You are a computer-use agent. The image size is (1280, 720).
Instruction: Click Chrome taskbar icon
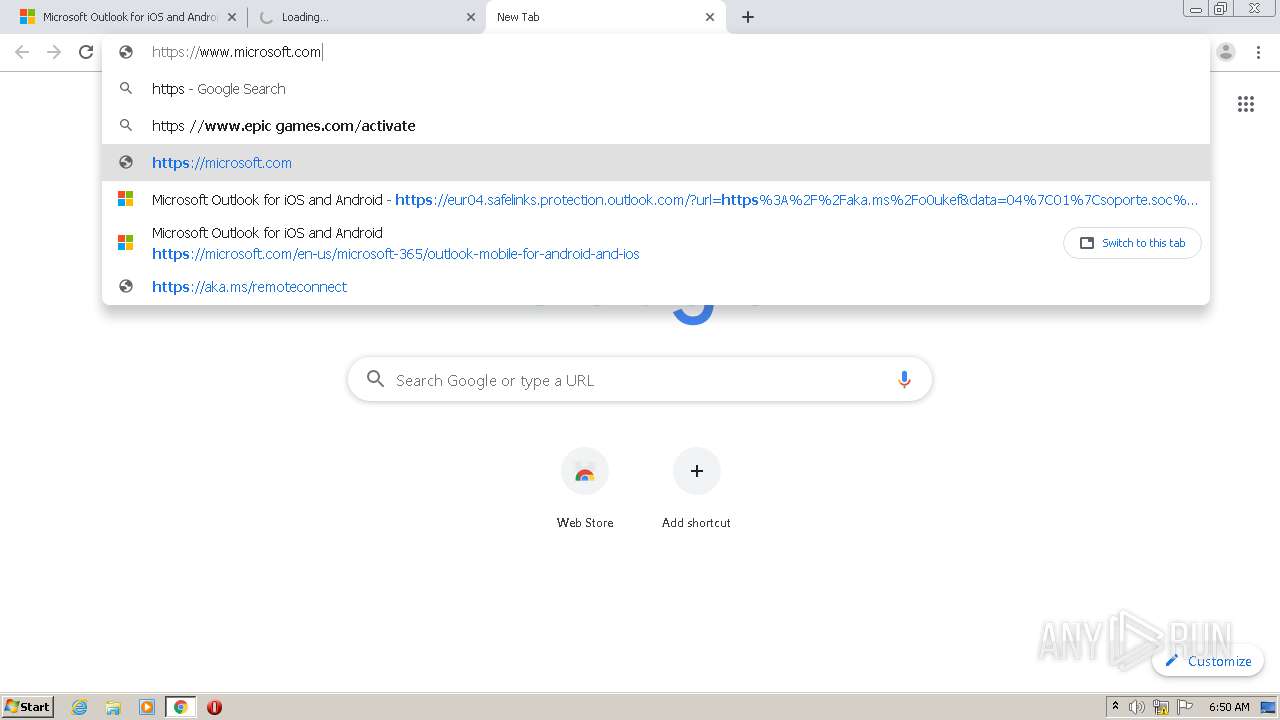tap(180, 707)
